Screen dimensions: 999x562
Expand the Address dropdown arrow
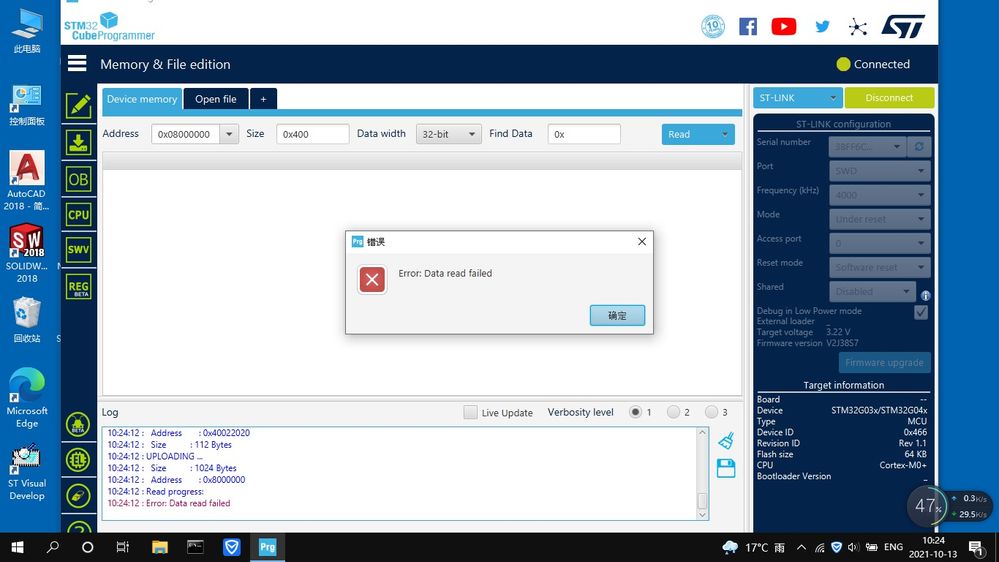[x=229, y=134]
